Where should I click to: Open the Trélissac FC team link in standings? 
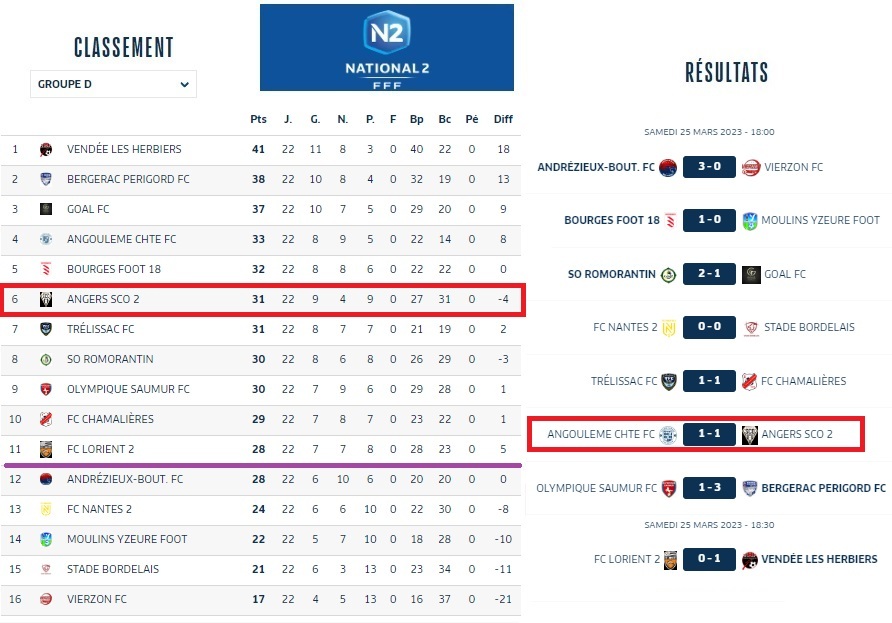coord(100,329)
